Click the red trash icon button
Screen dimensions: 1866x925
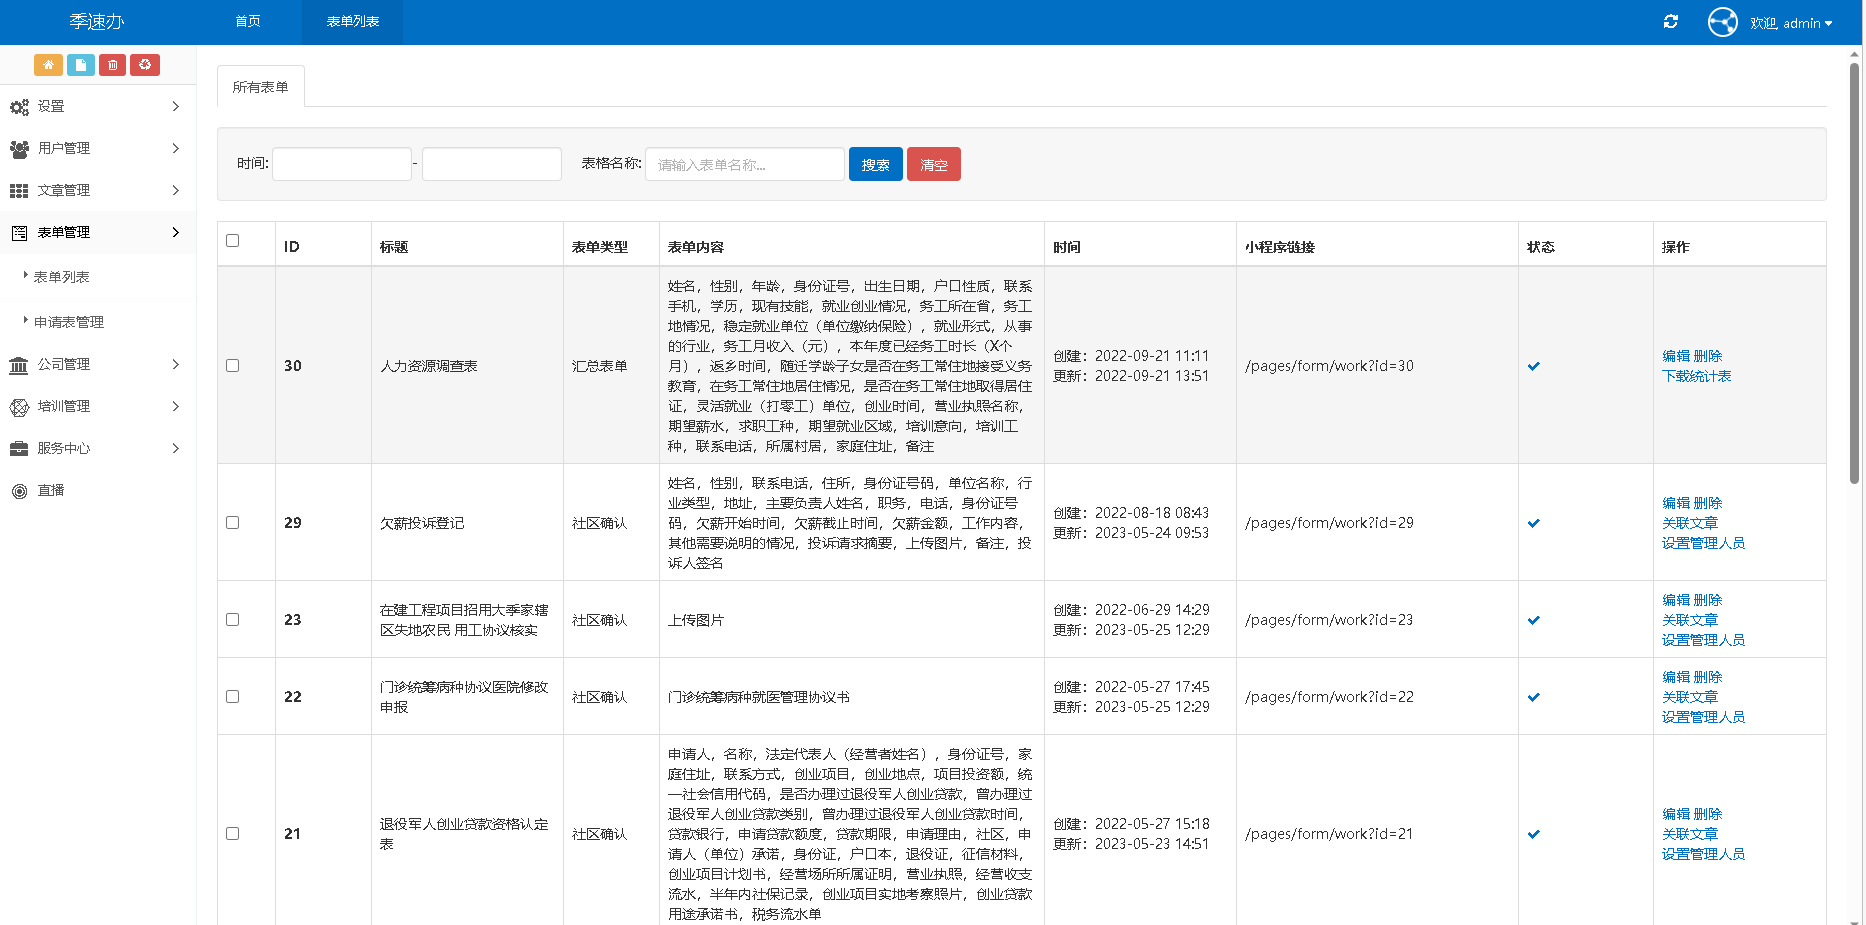113,65
